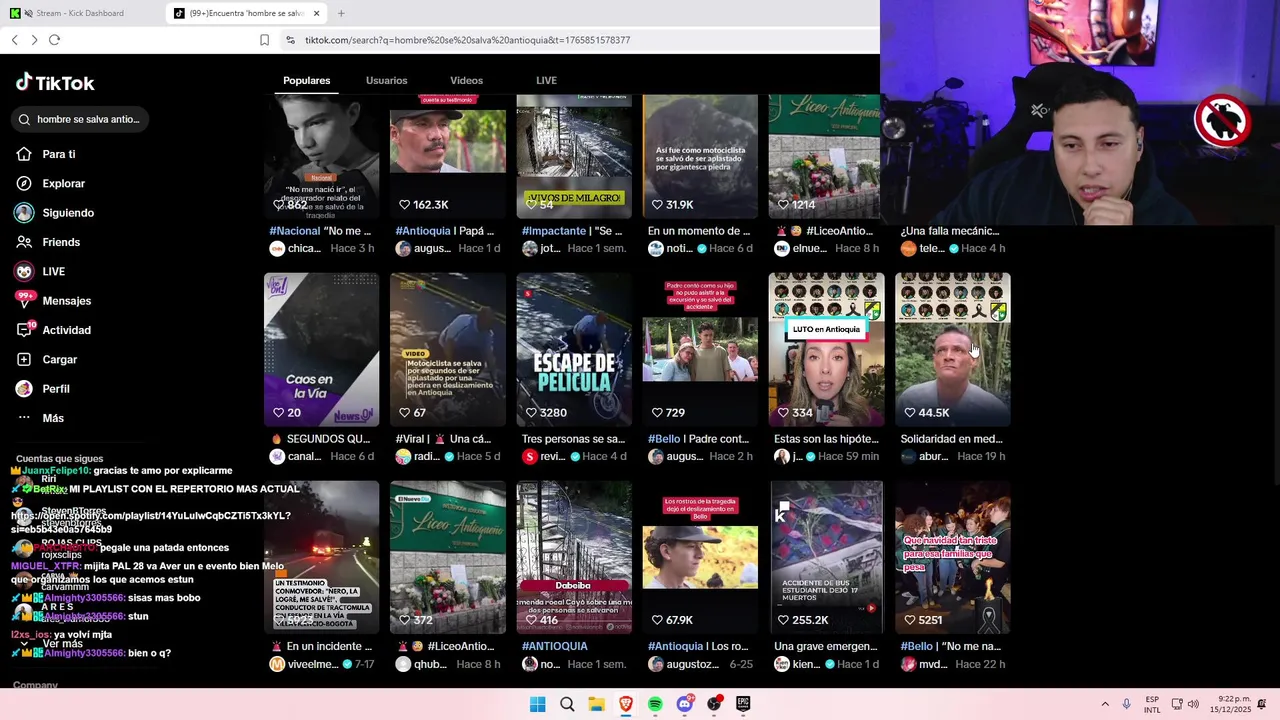
Task: Click #Viral hashtag caption
Action: [x=410, y=439]
